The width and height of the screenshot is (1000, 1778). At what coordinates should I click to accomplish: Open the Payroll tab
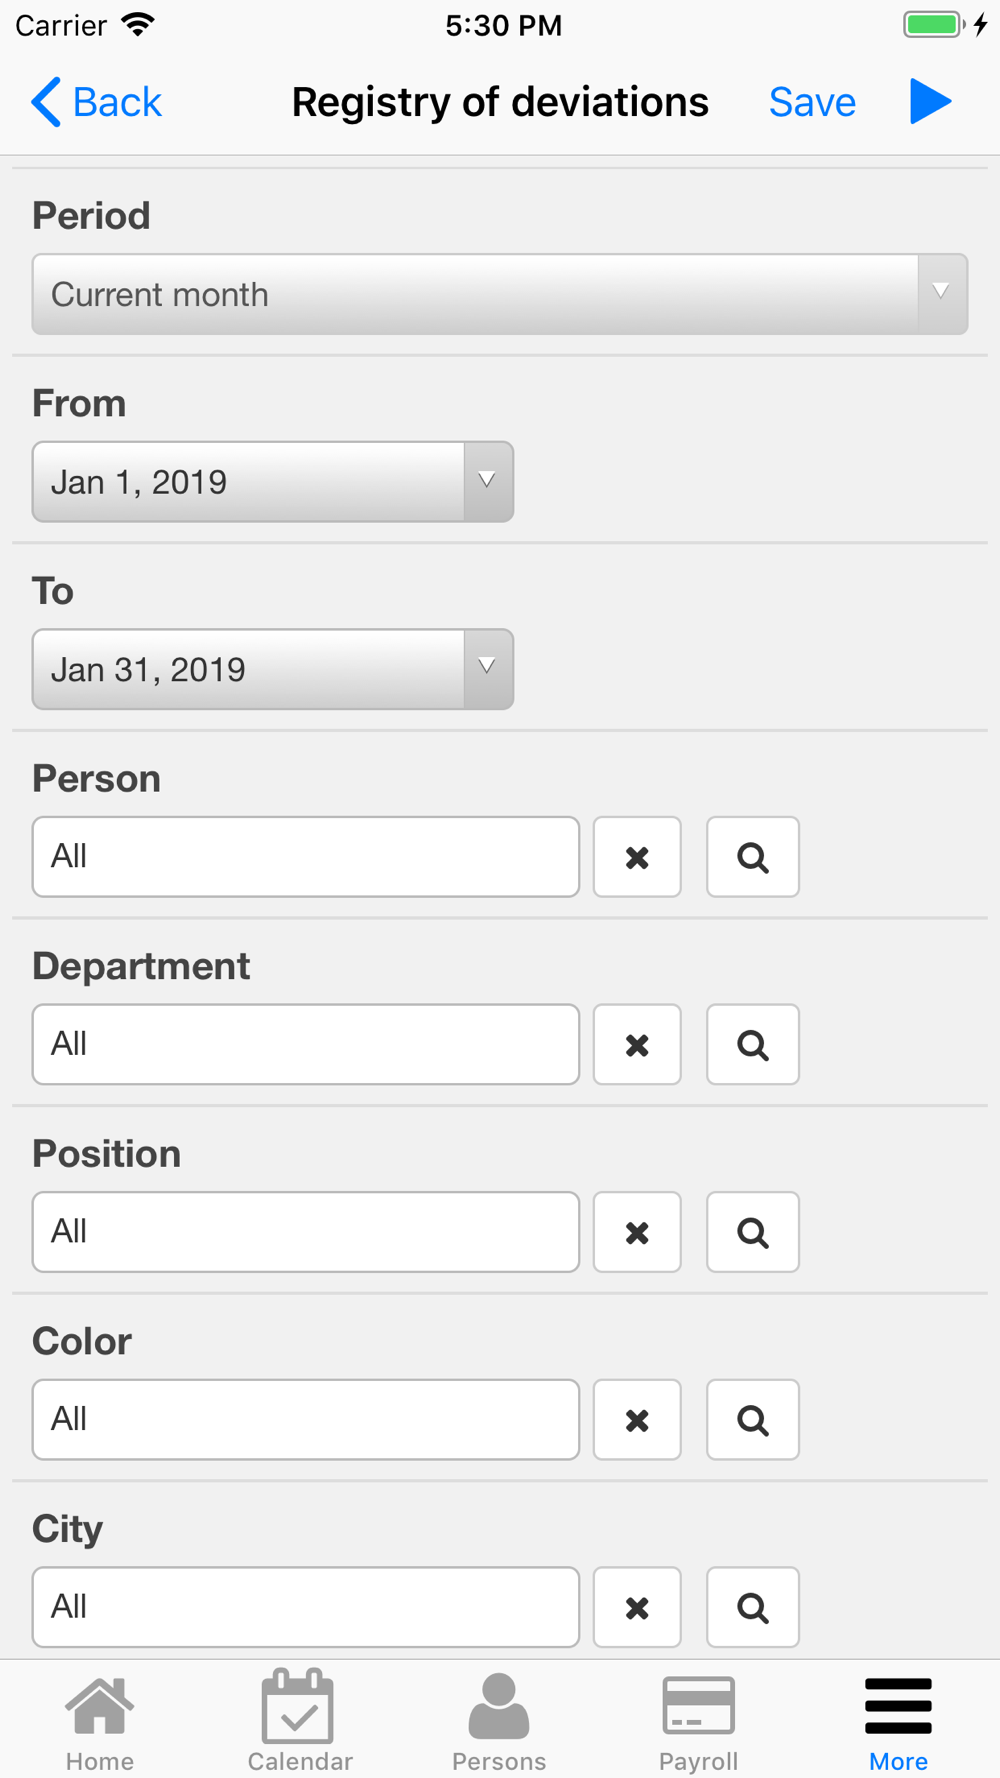(699, 1720)
